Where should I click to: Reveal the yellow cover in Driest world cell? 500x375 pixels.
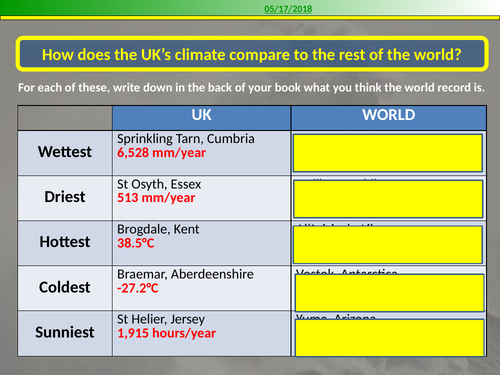click(388, 199)
